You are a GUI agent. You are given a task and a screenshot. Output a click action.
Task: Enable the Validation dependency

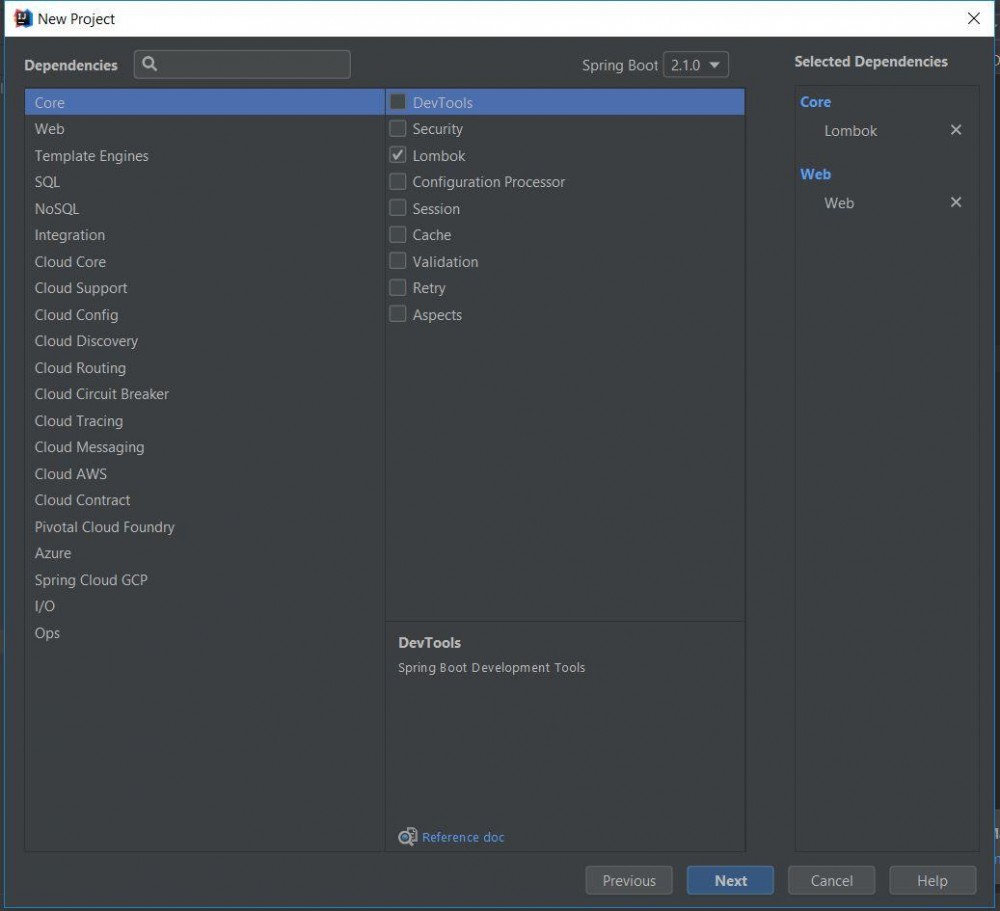click(397, 261)
